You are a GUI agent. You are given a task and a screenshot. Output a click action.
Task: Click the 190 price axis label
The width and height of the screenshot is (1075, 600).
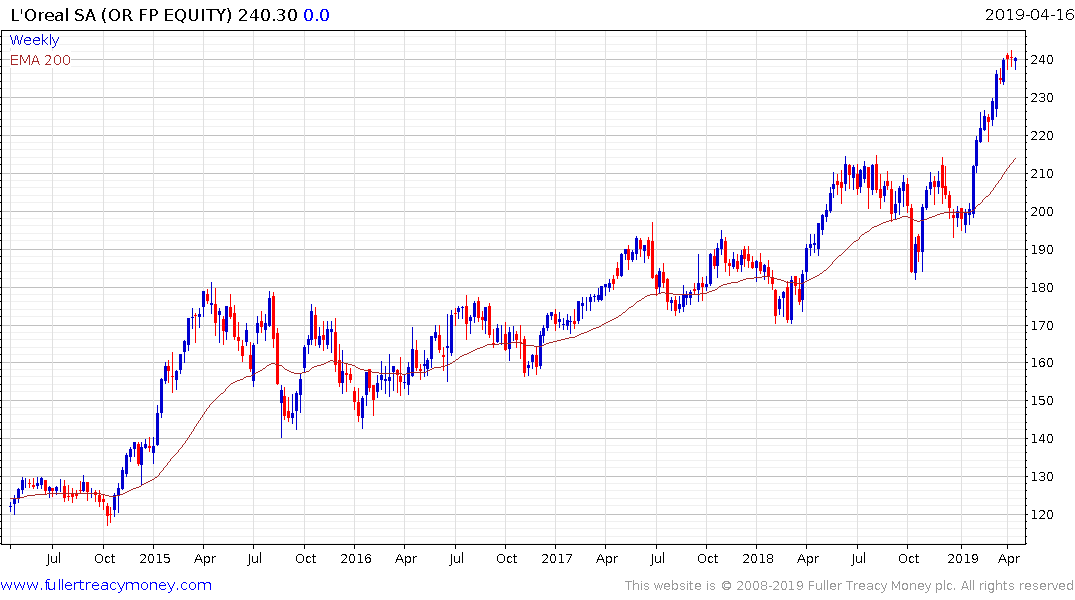pos(1041,250)
